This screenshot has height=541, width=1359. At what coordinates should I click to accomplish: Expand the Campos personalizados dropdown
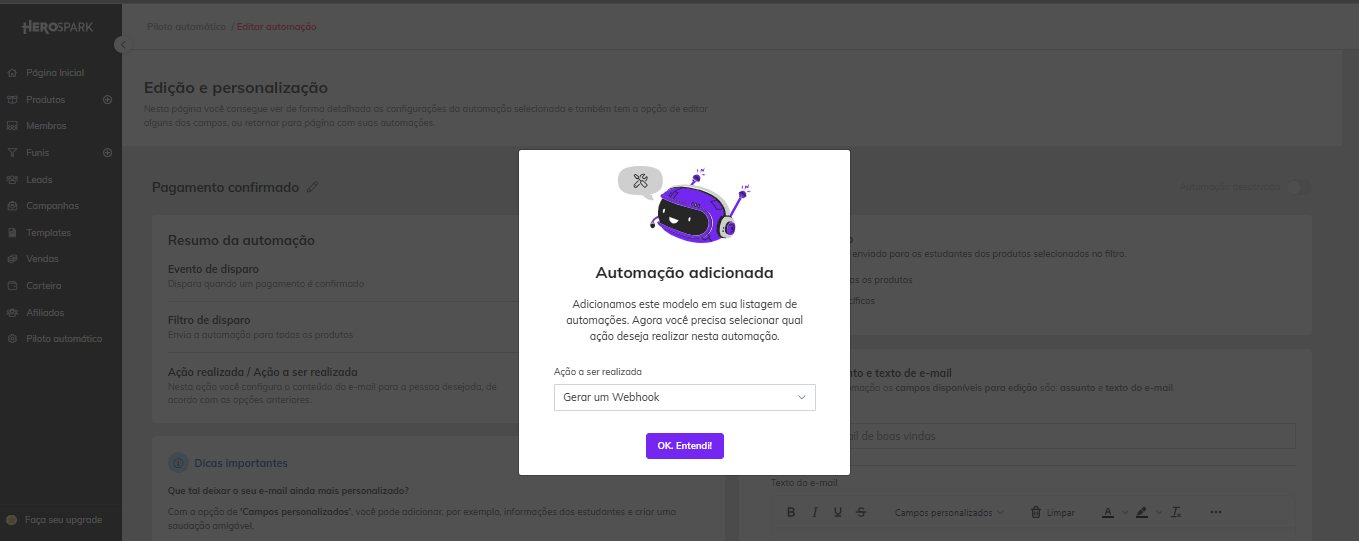[x=949, y=512]
